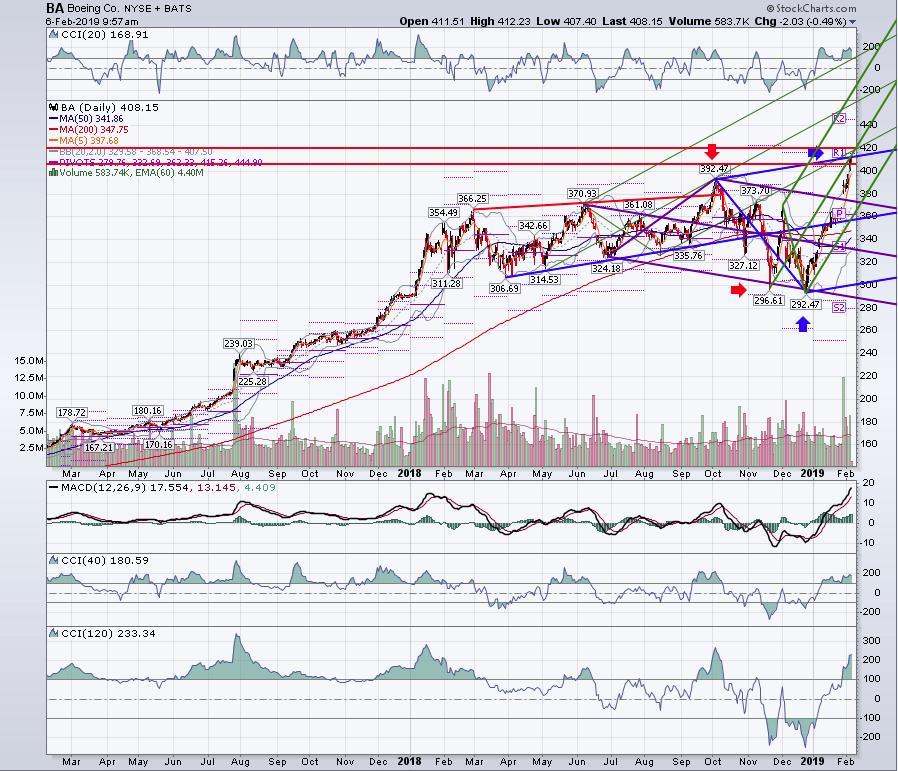The width and height of the screenshot is (898, 771).
Task: Click the 373.70 price label
Action: click(755, 190)
